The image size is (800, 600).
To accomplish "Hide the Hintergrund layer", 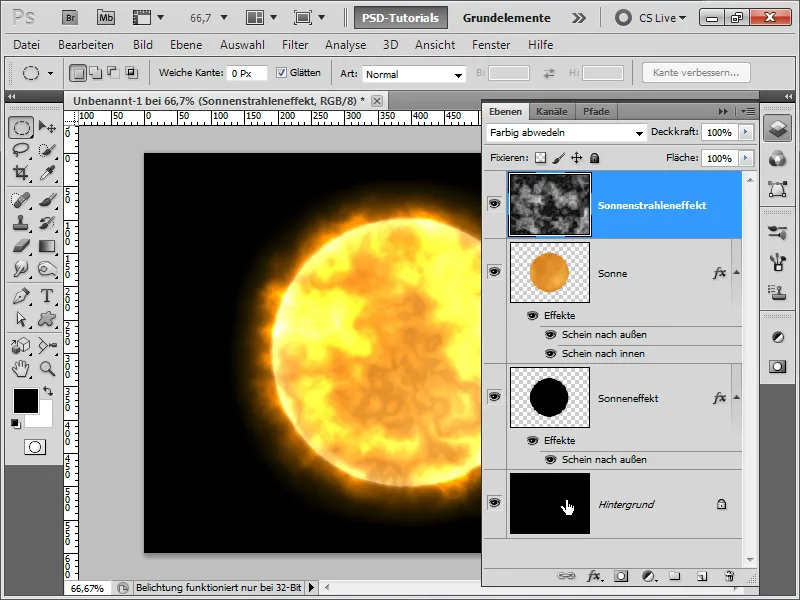I will [x=494, y=503].
